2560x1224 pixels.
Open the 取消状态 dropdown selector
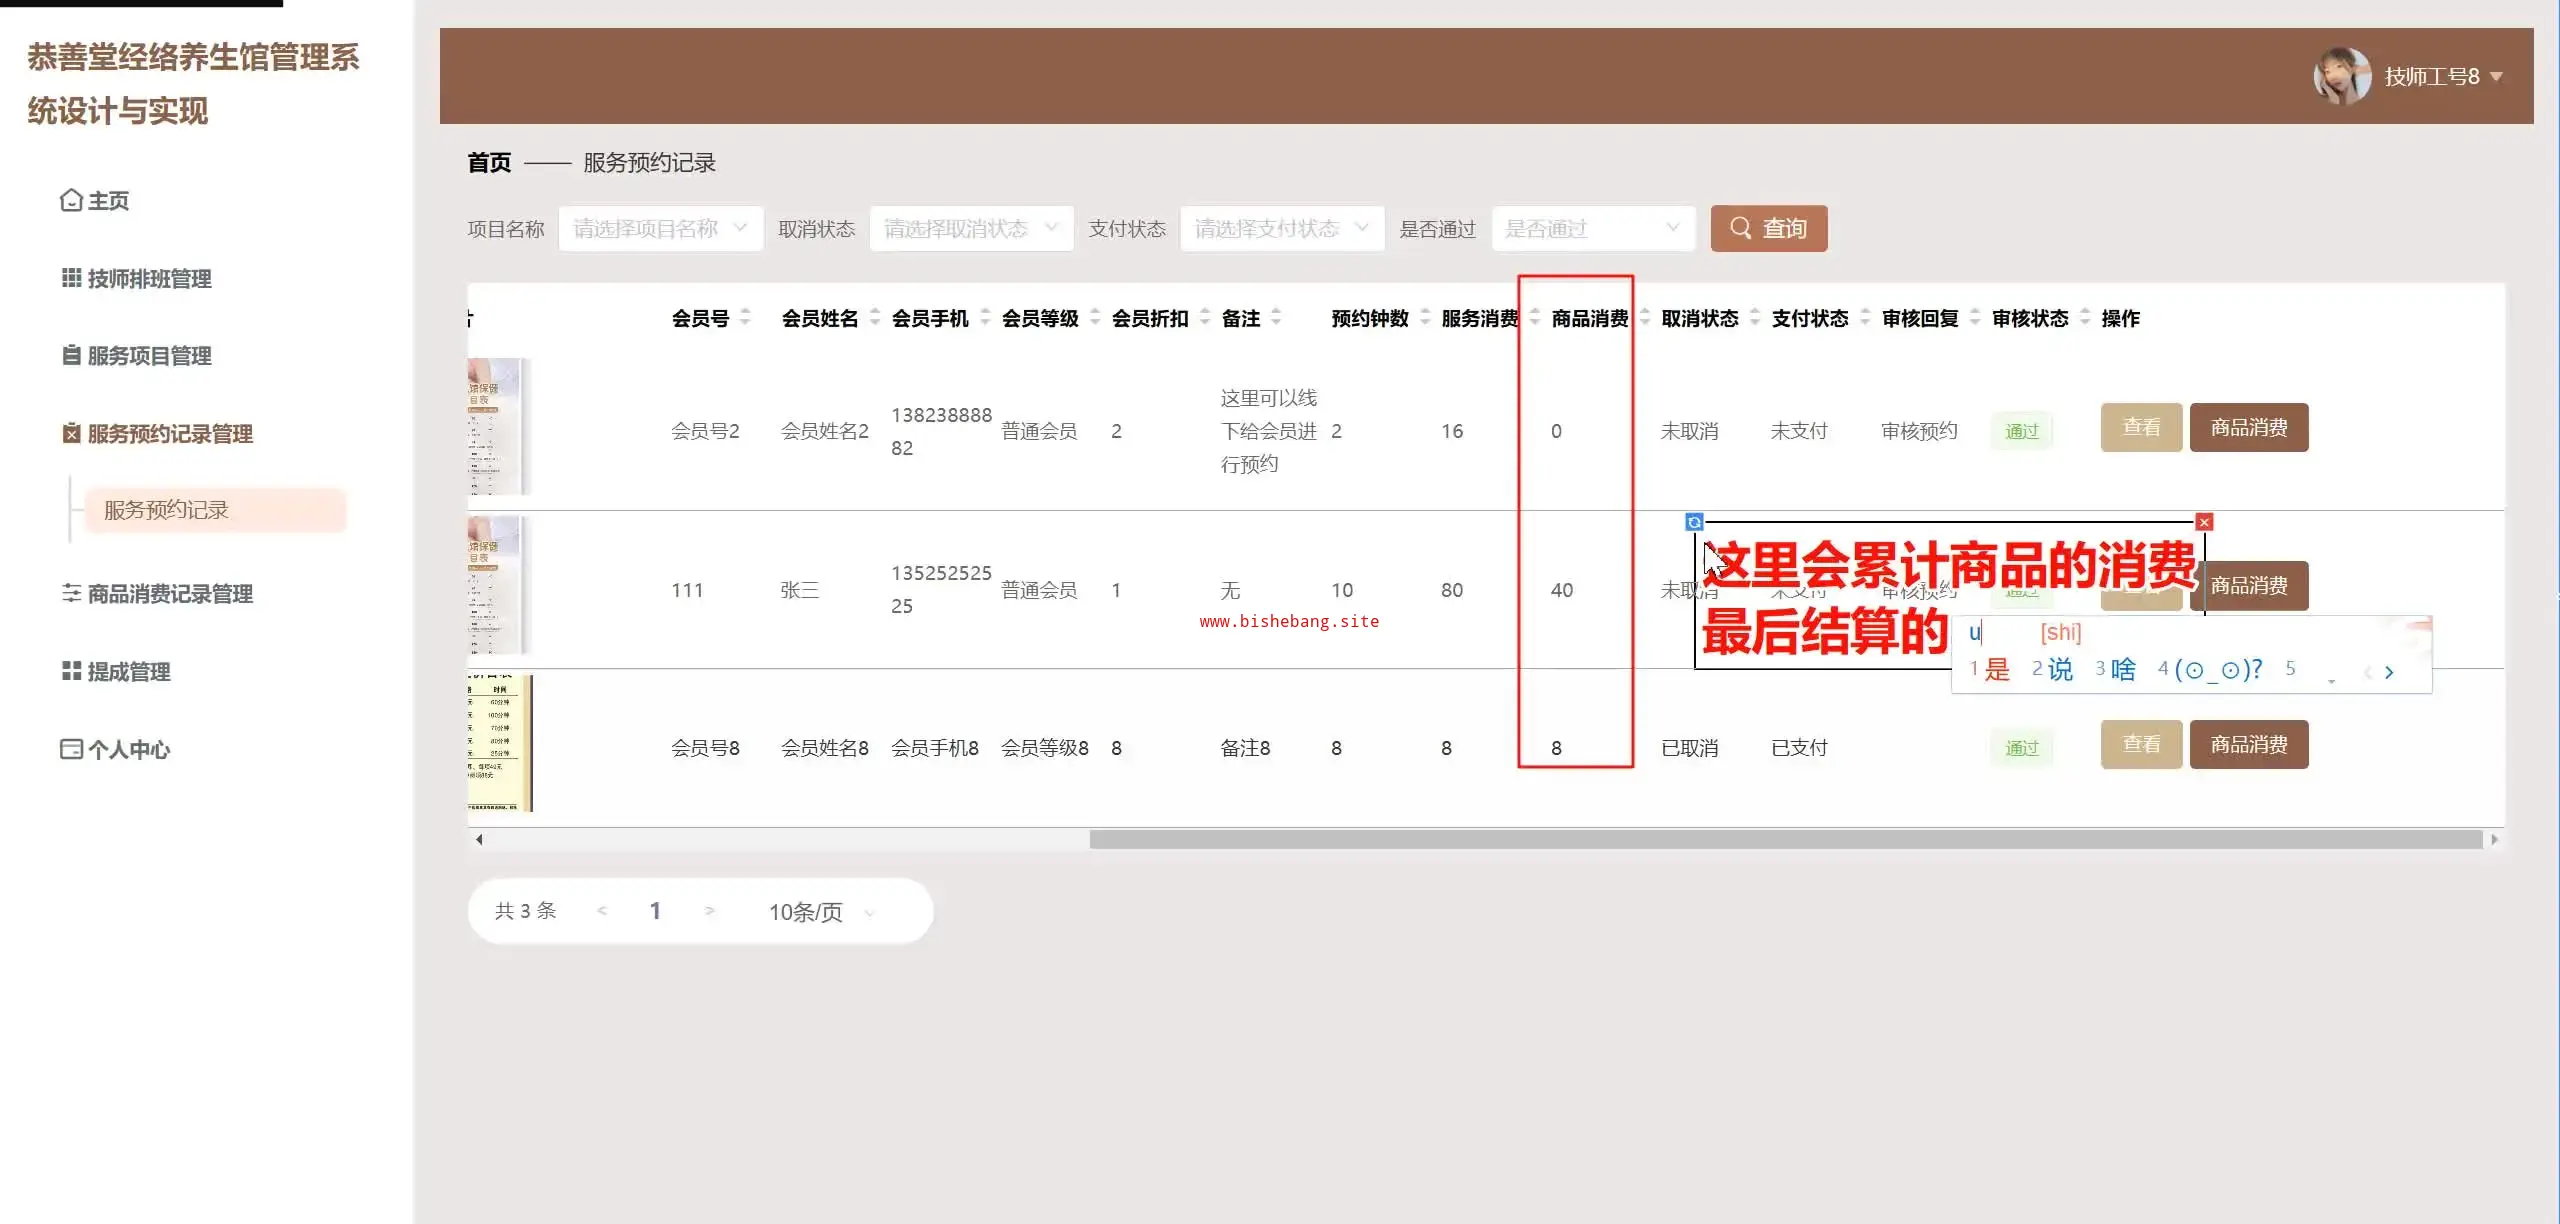(x=971, y=229)
